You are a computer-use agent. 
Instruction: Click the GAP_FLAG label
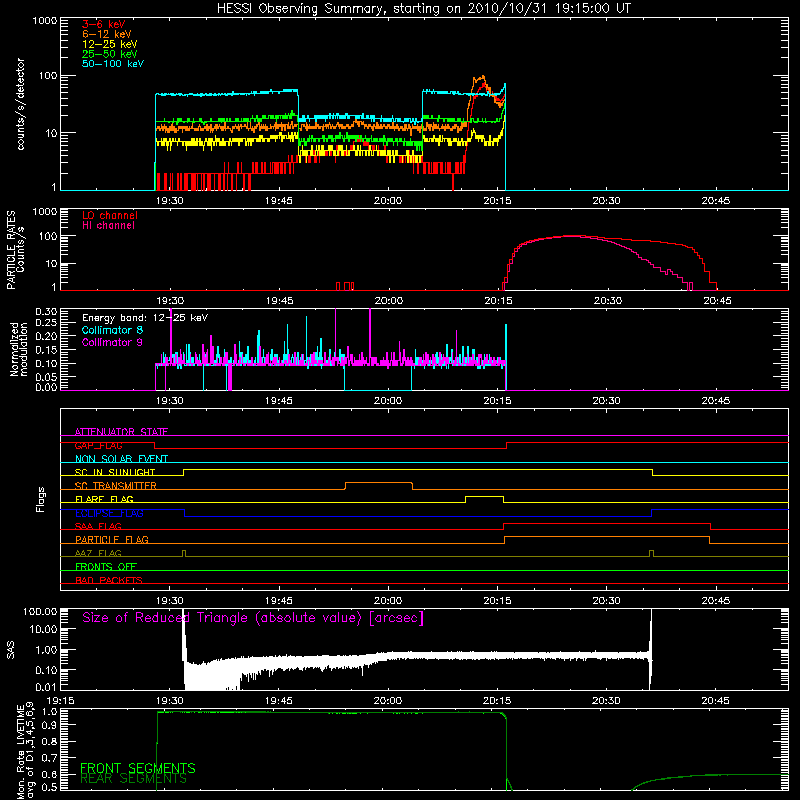[x=98, y=445]
